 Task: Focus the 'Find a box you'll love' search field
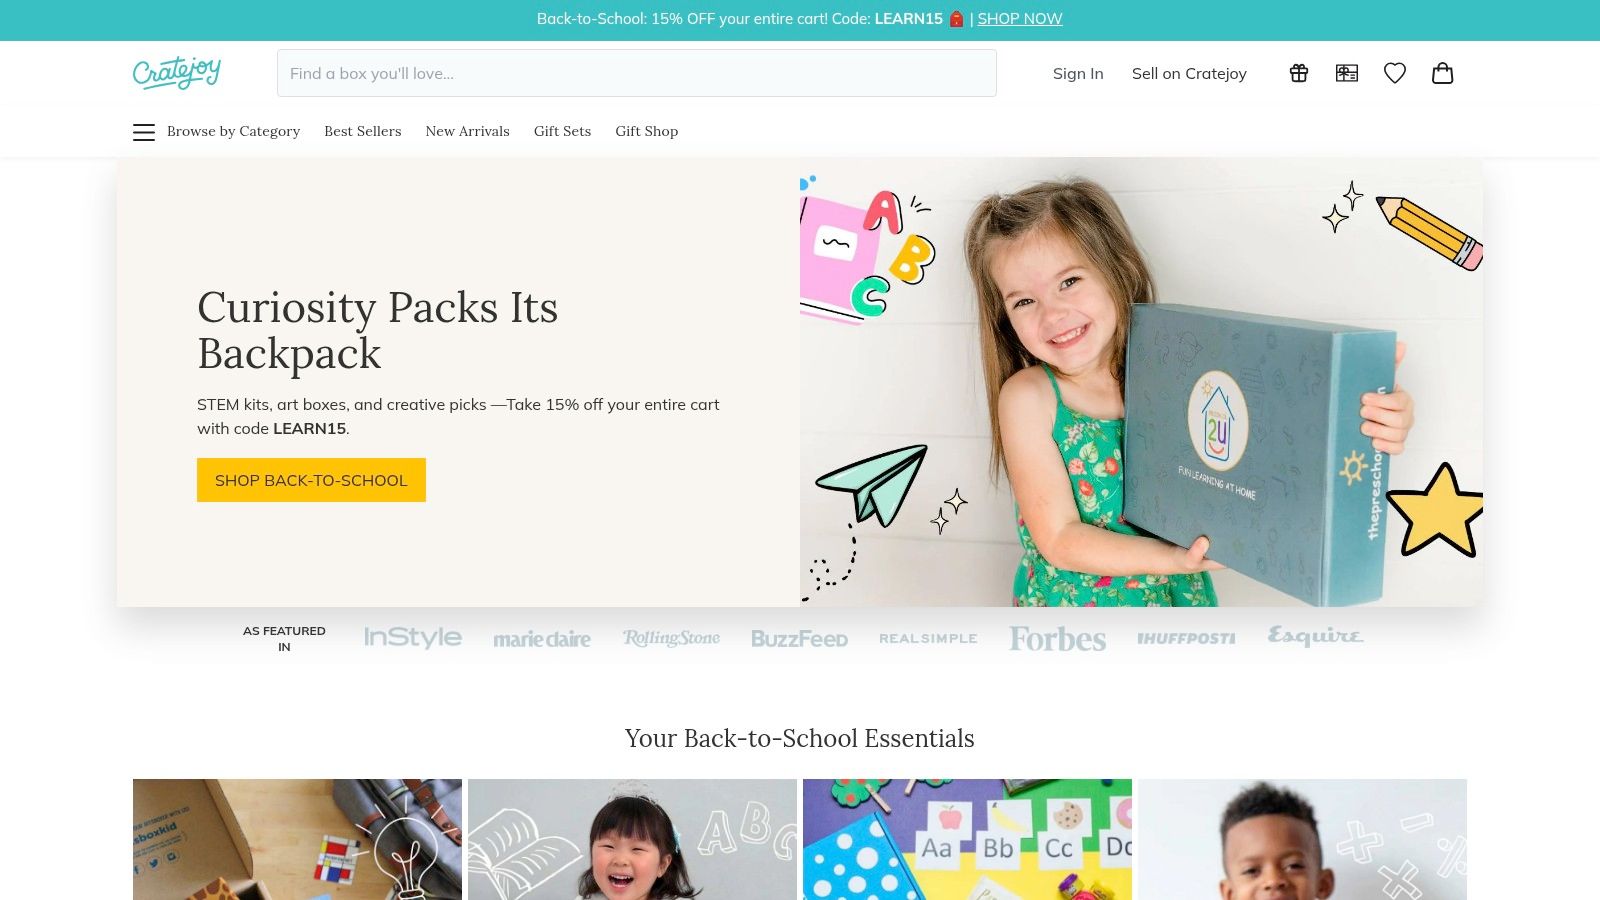click(x=637, y=73)
